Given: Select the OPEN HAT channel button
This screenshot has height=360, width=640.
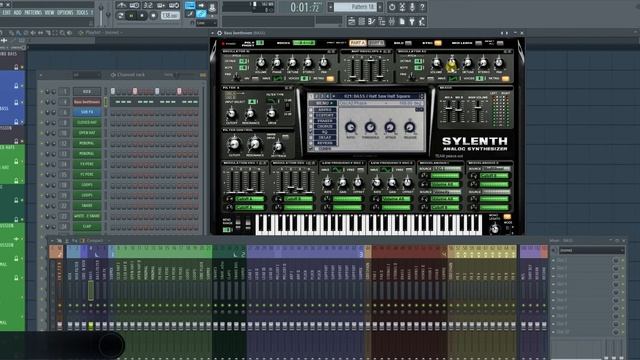Looking at the screenshot, I should (x=87, y=133).
